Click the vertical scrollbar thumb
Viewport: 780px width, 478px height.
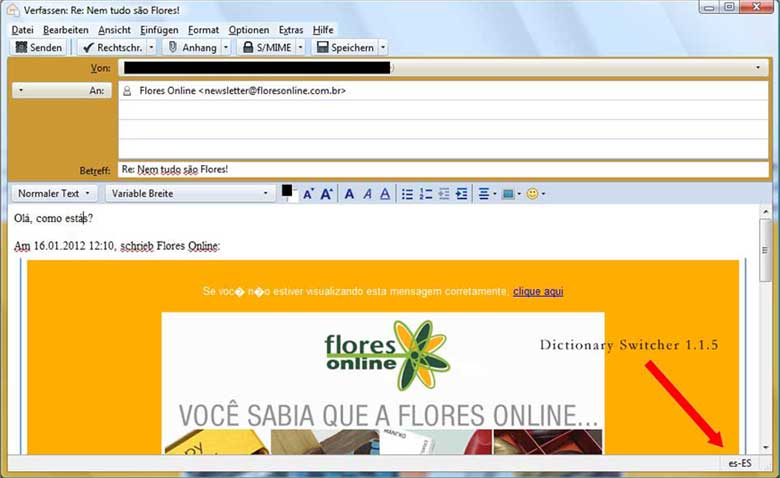click(766, 250)
